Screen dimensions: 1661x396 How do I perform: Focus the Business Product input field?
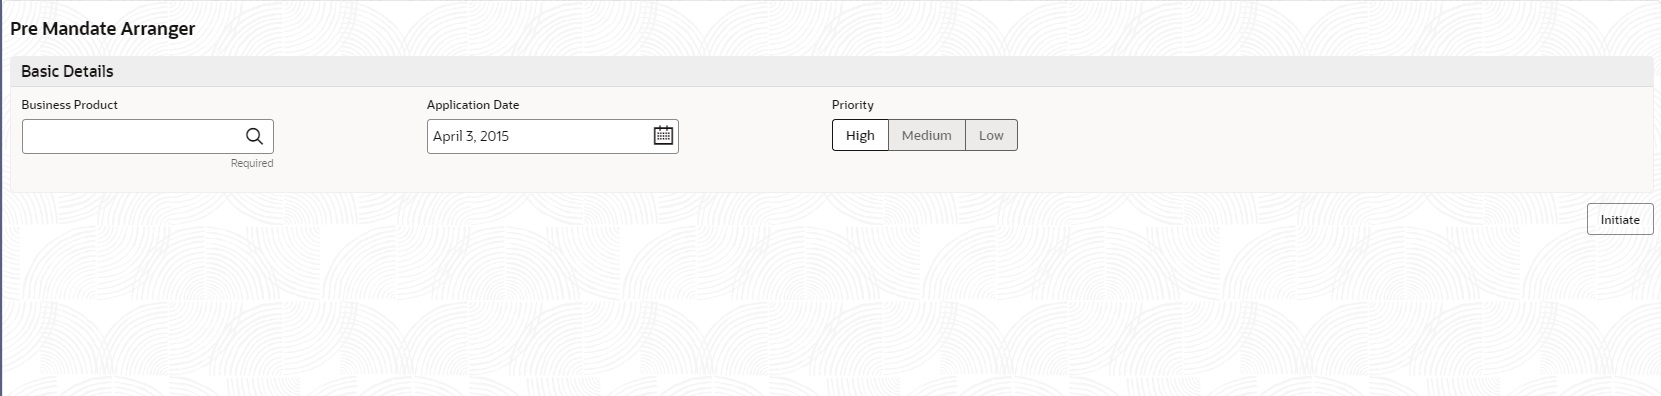pyautogui.click(x=132, y=136)
